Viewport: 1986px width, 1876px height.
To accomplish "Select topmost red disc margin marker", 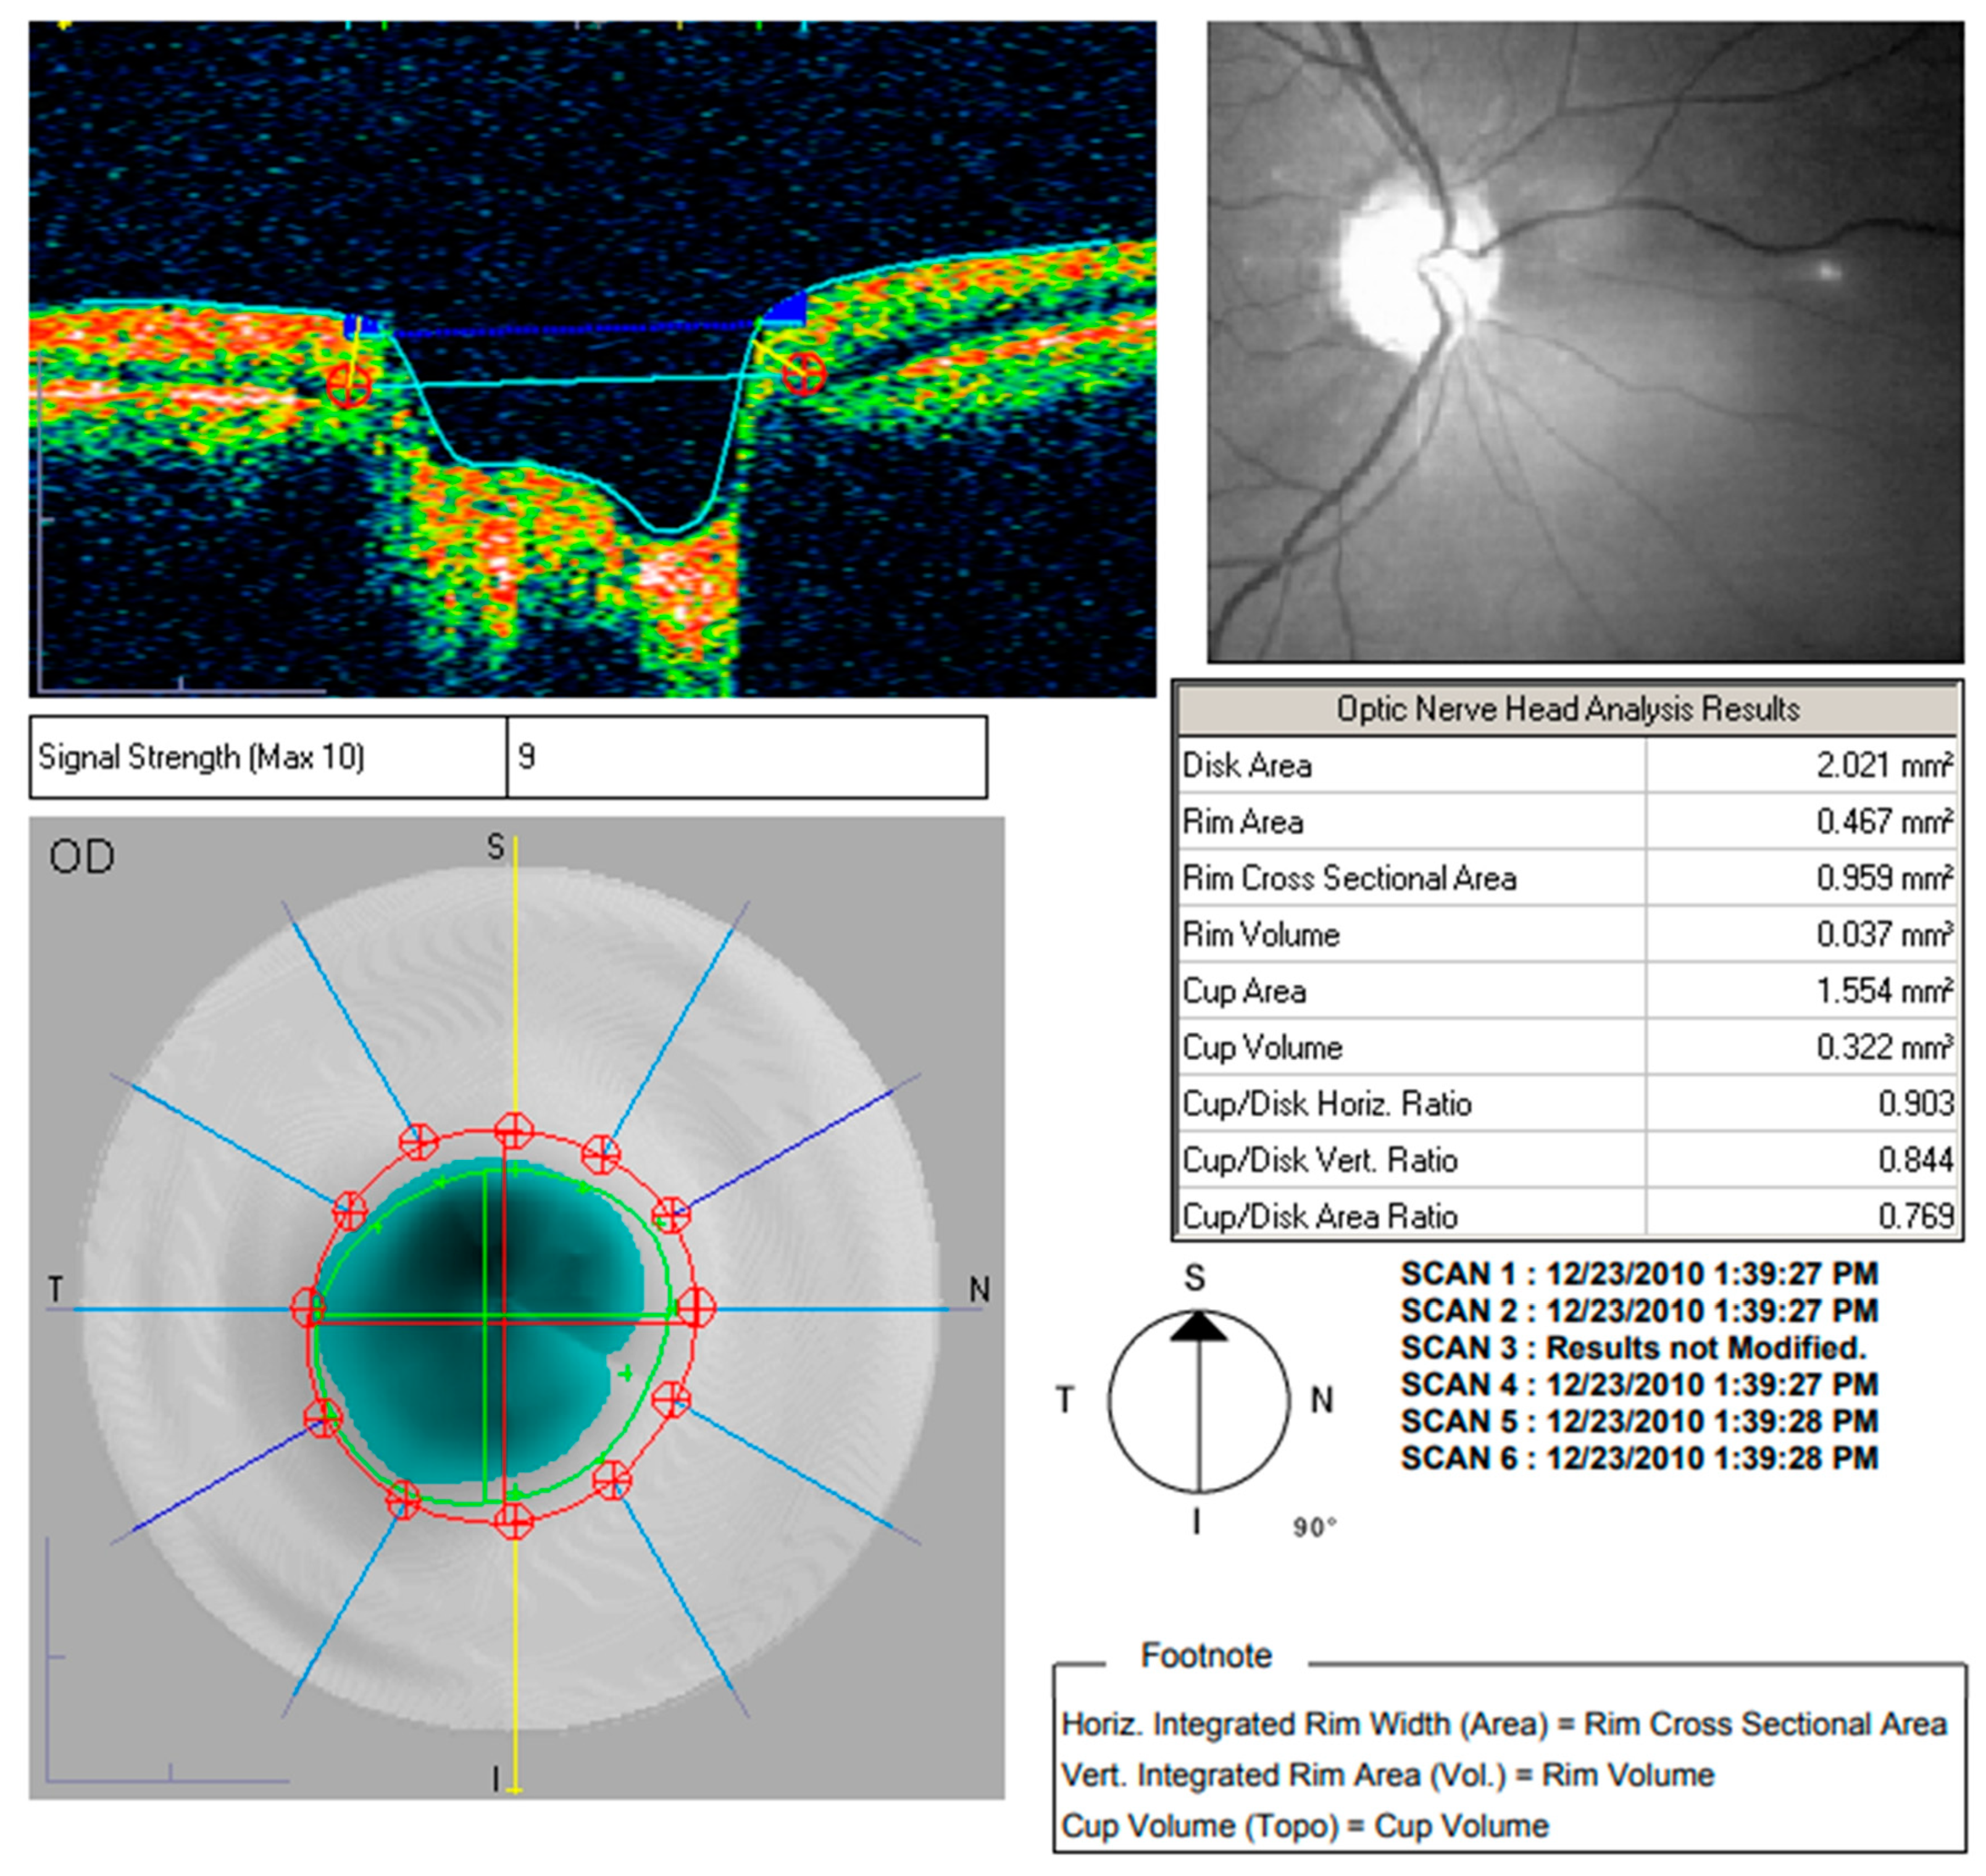I will pyautogui.click(x=514, y=1131).
